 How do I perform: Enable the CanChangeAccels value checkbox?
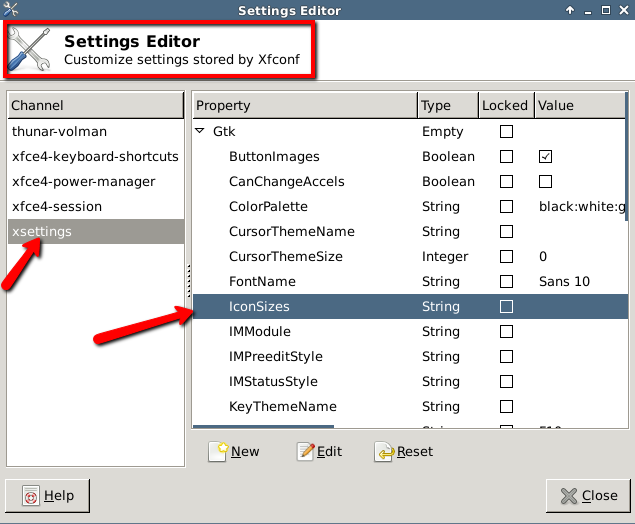[545, 181]
